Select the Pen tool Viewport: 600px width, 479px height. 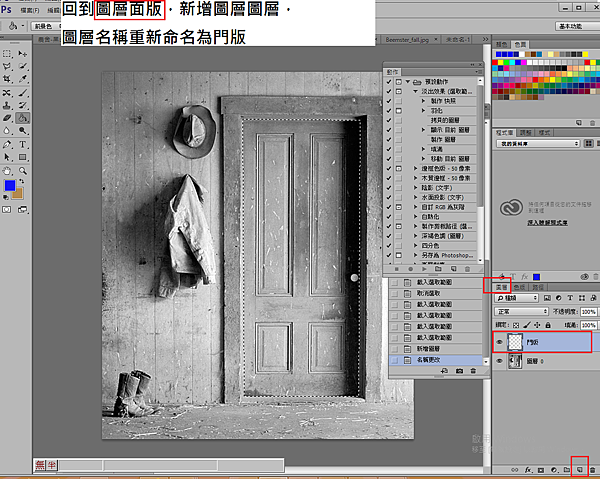[7, 145]
